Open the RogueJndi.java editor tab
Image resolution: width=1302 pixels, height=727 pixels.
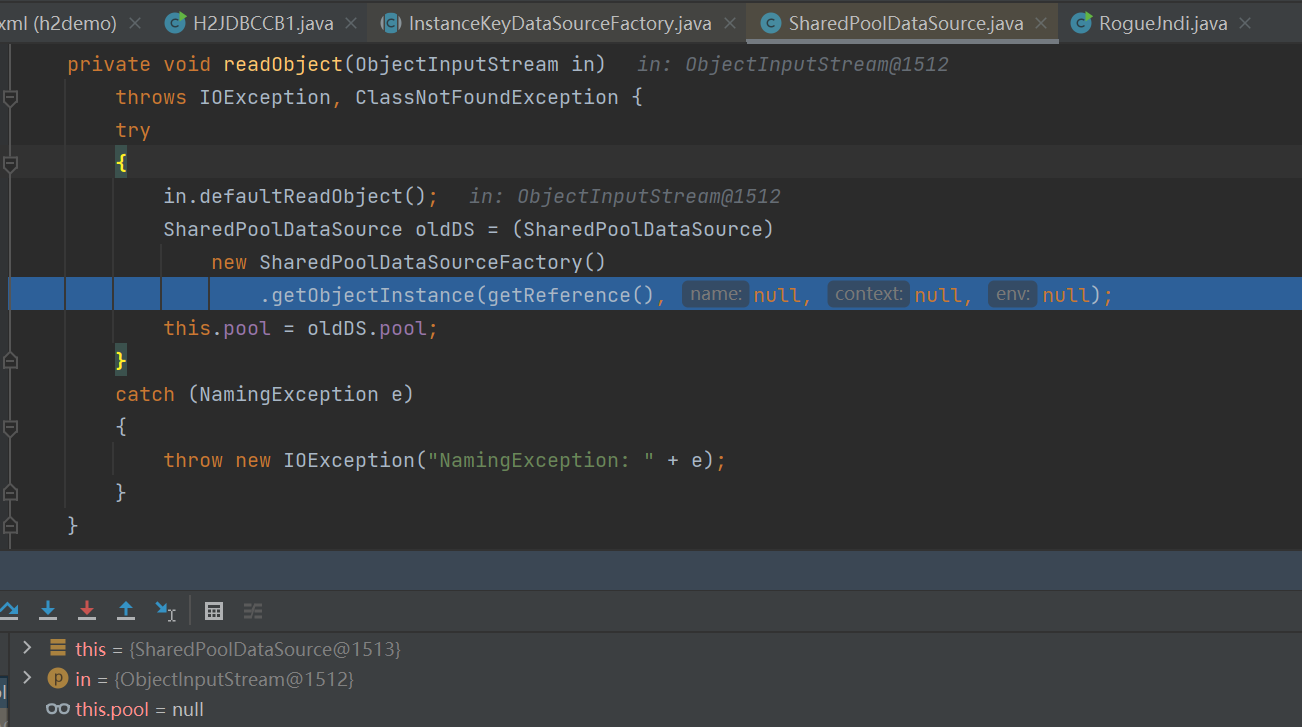pyautogui.click(x=1162, y=23)
